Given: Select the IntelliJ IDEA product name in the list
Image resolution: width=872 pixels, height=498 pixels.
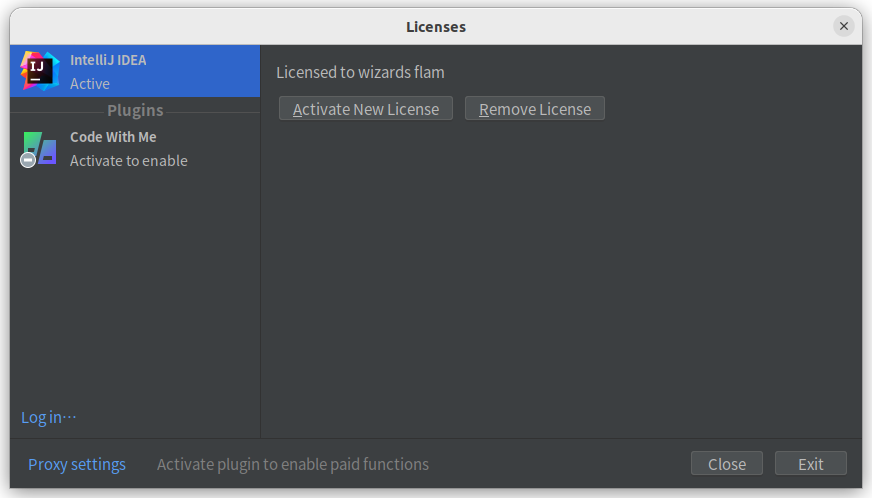Looking at the screenshot, I should point(108,60).
